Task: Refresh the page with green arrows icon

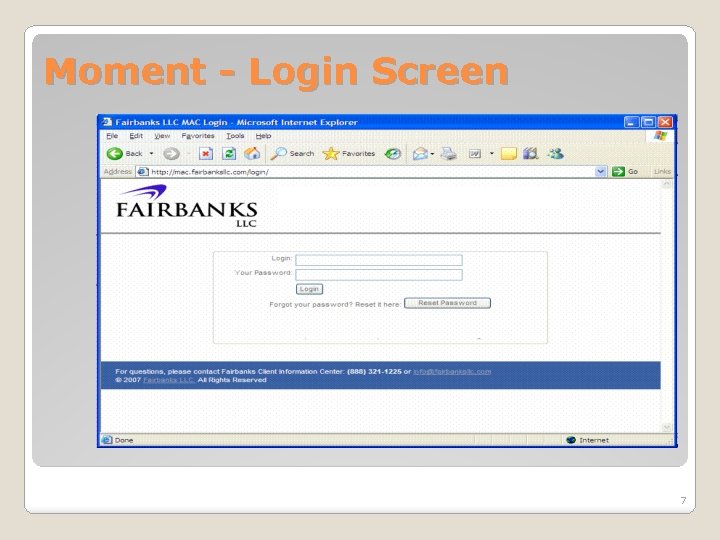Action: 229,153
